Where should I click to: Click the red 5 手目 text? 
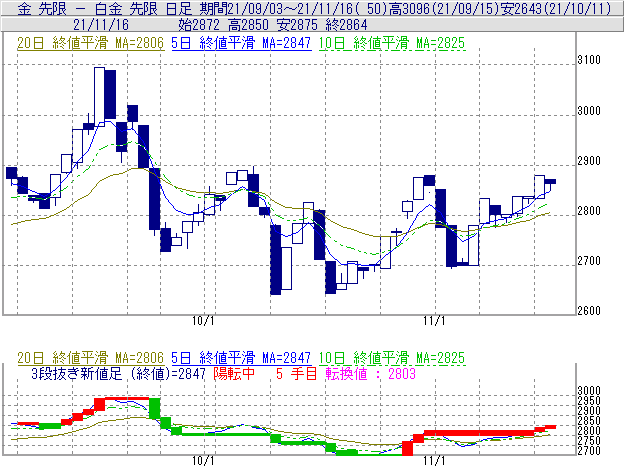point(297,374)
